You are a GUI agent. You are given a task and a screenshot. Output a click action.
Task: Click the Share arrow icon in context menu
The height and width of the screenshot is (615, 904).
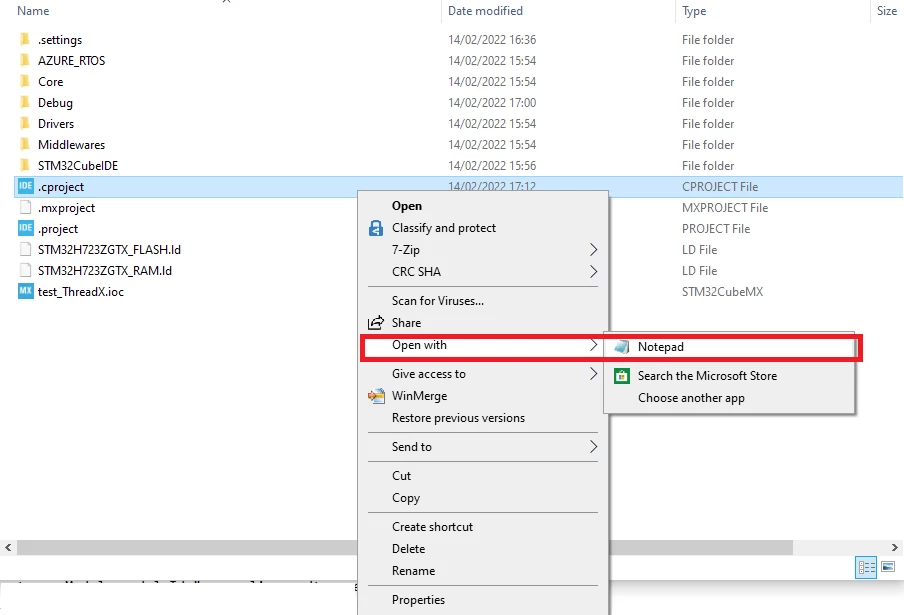pos(376,323)
